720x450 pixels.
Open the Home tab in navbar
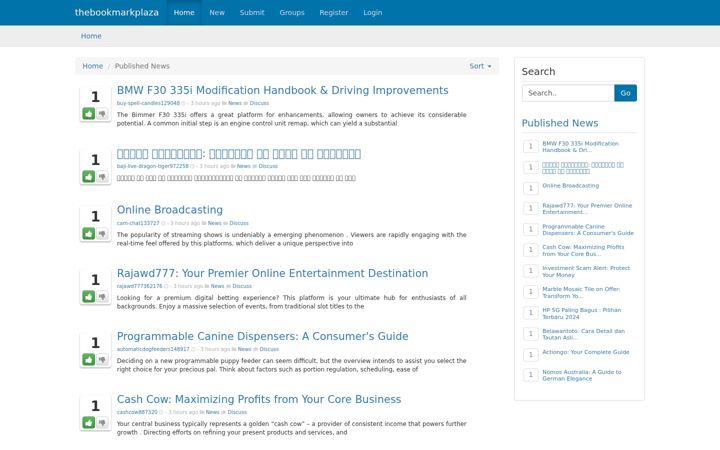184,12
